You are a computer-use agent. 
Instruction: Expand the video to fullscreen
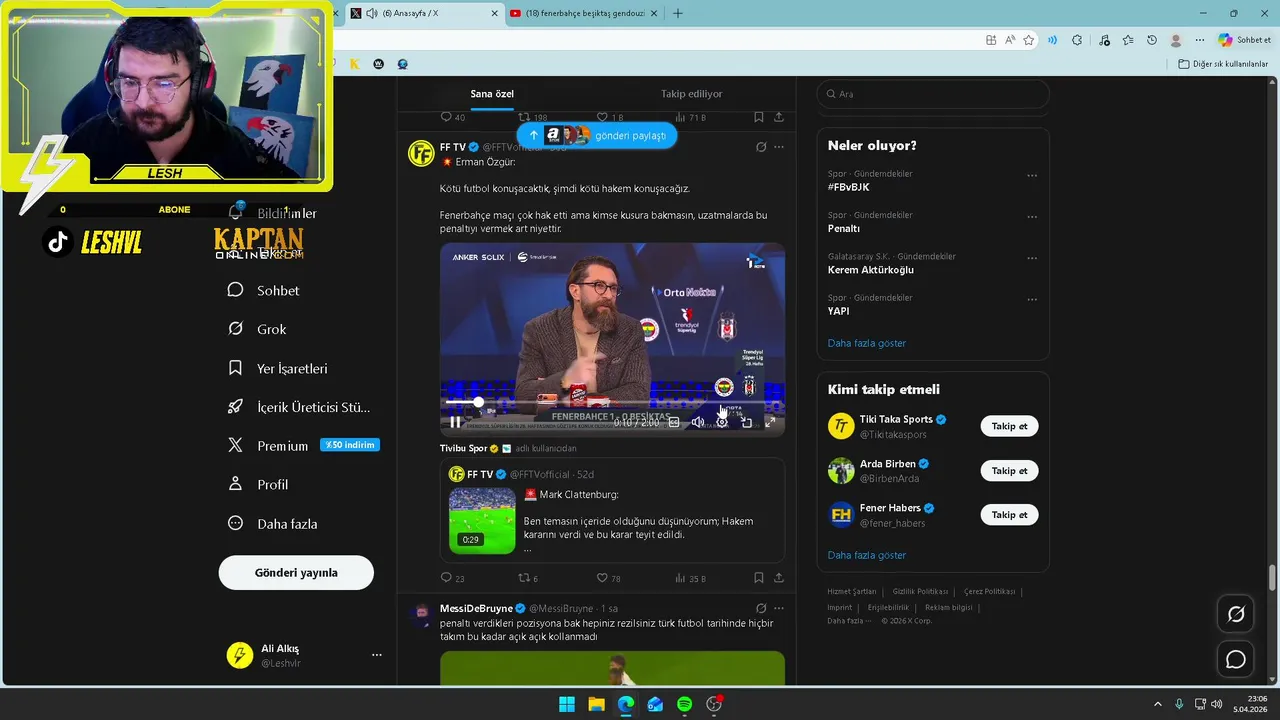[770, 422]
